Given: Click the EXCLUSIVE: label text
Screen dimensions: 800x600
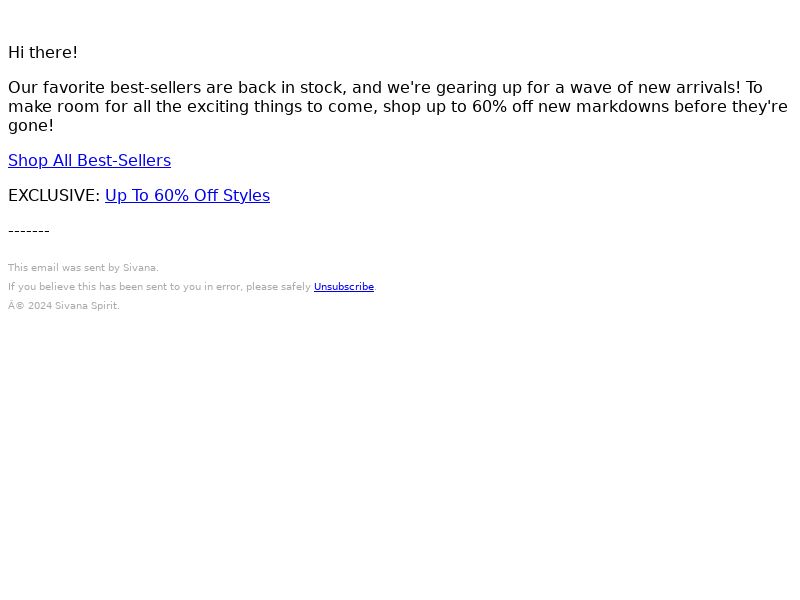Looking at the screenshot, I should click(x=54, y=196).
